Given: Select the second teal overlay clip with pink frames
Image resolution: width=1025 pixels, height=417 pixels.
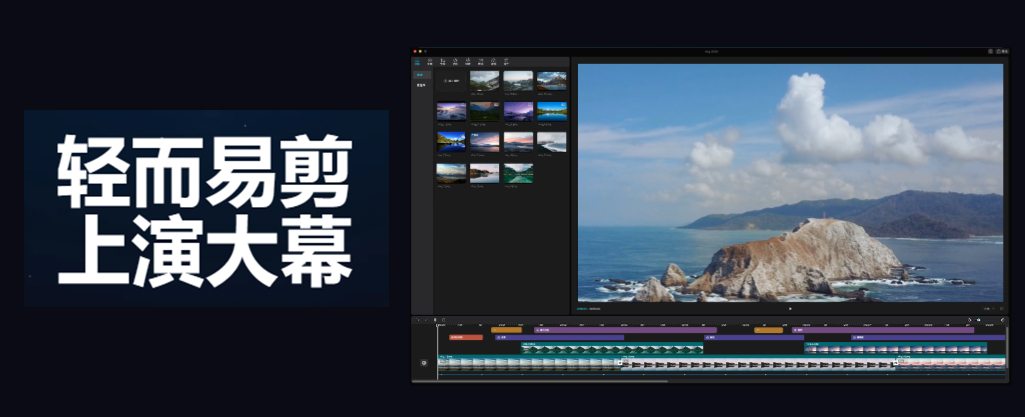Looking at the screenshot, I should 895,348.
